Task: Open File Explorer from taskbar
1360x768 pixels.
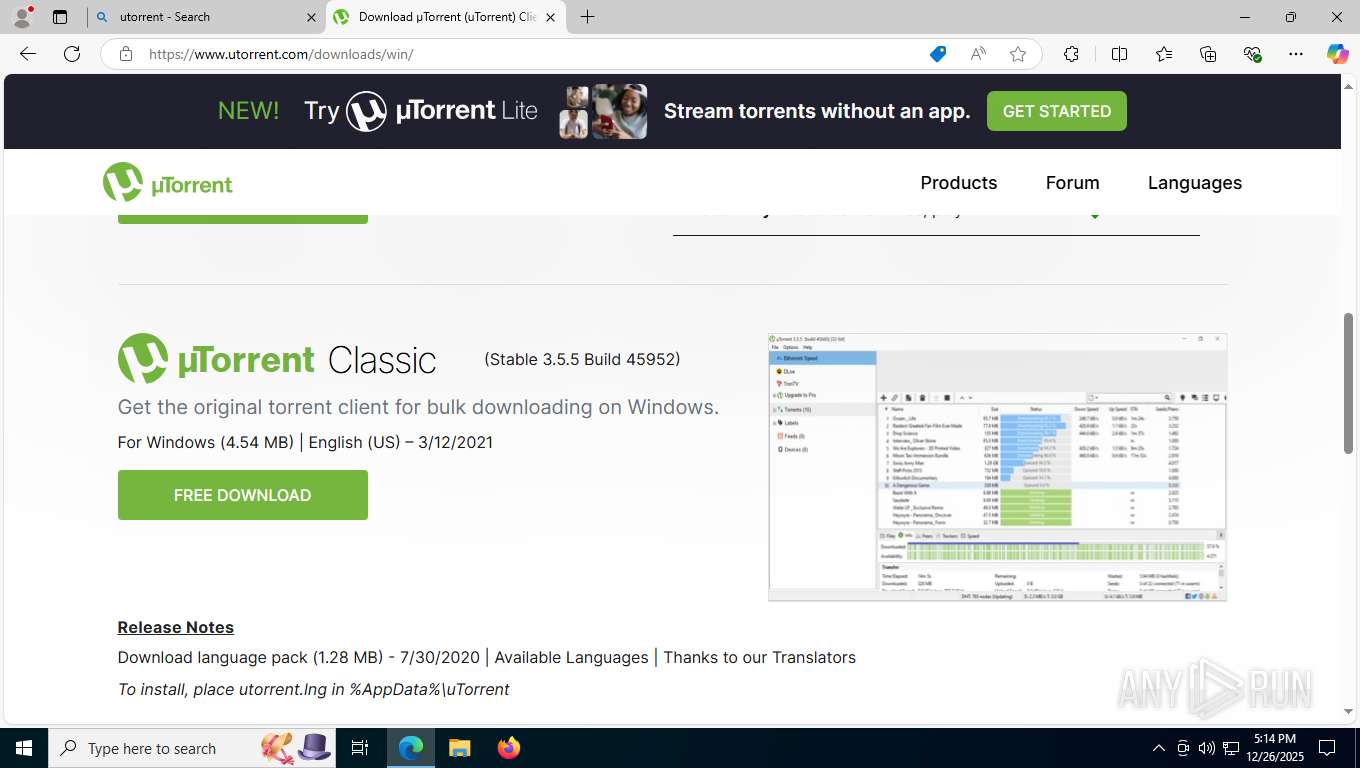Action: tap(459, 748)
